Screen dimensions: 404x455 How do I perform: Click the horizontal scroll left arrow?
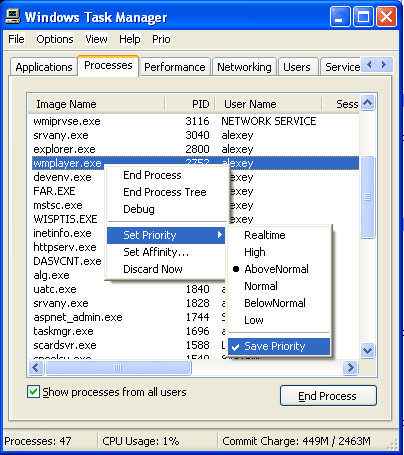coord(36,368)
